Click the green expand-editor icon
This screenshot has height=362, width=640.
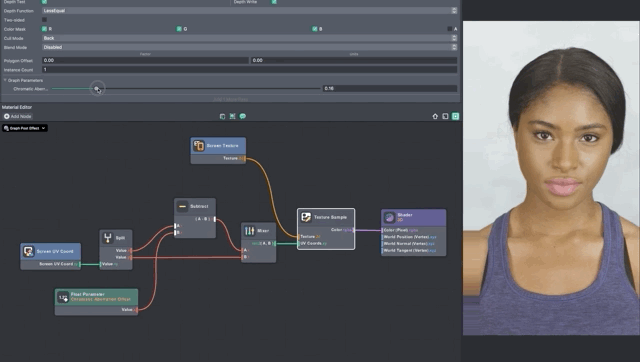click(456, 116)
